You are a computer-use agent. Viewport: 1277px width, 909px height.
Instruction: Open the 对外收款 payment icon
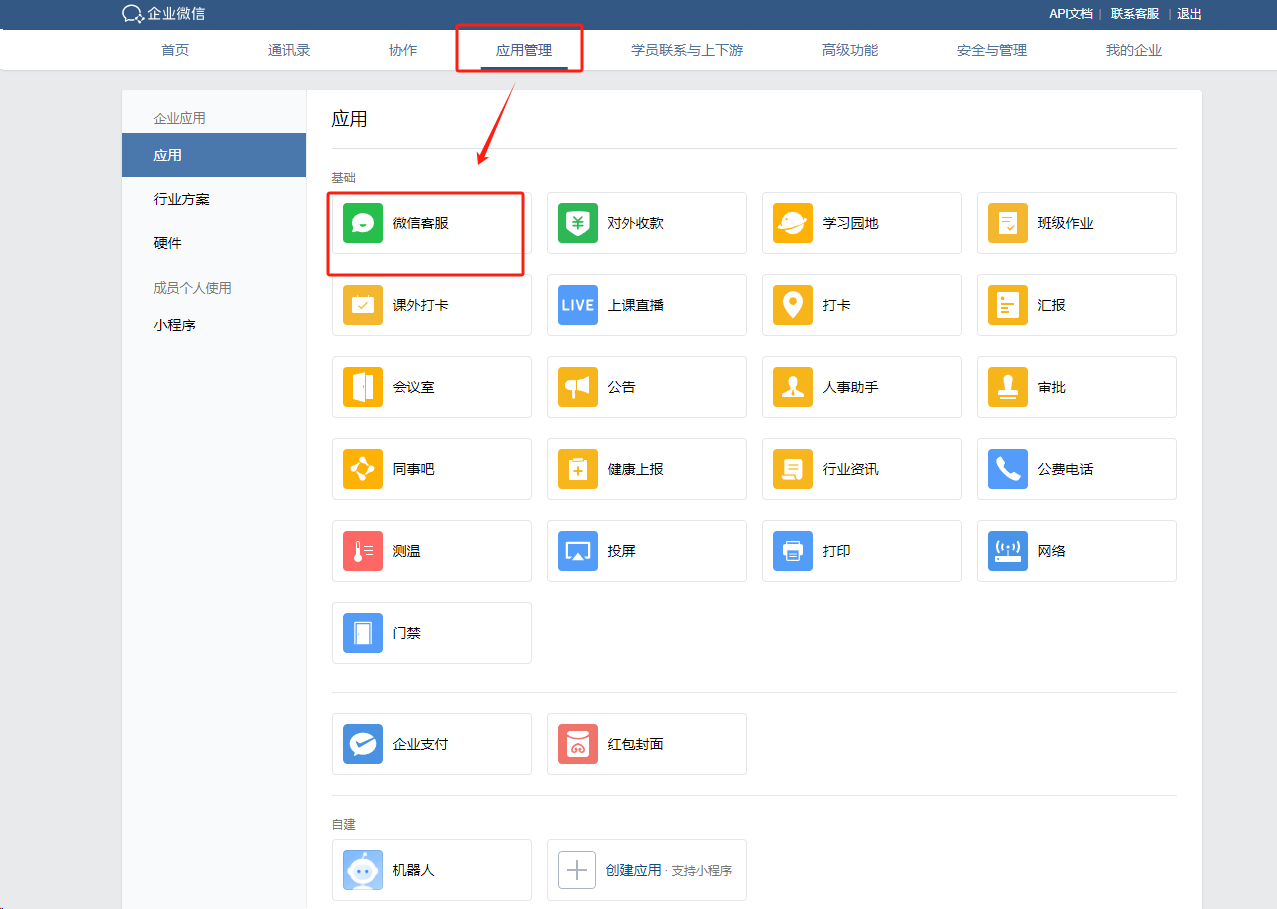click(x=578, y=223)
